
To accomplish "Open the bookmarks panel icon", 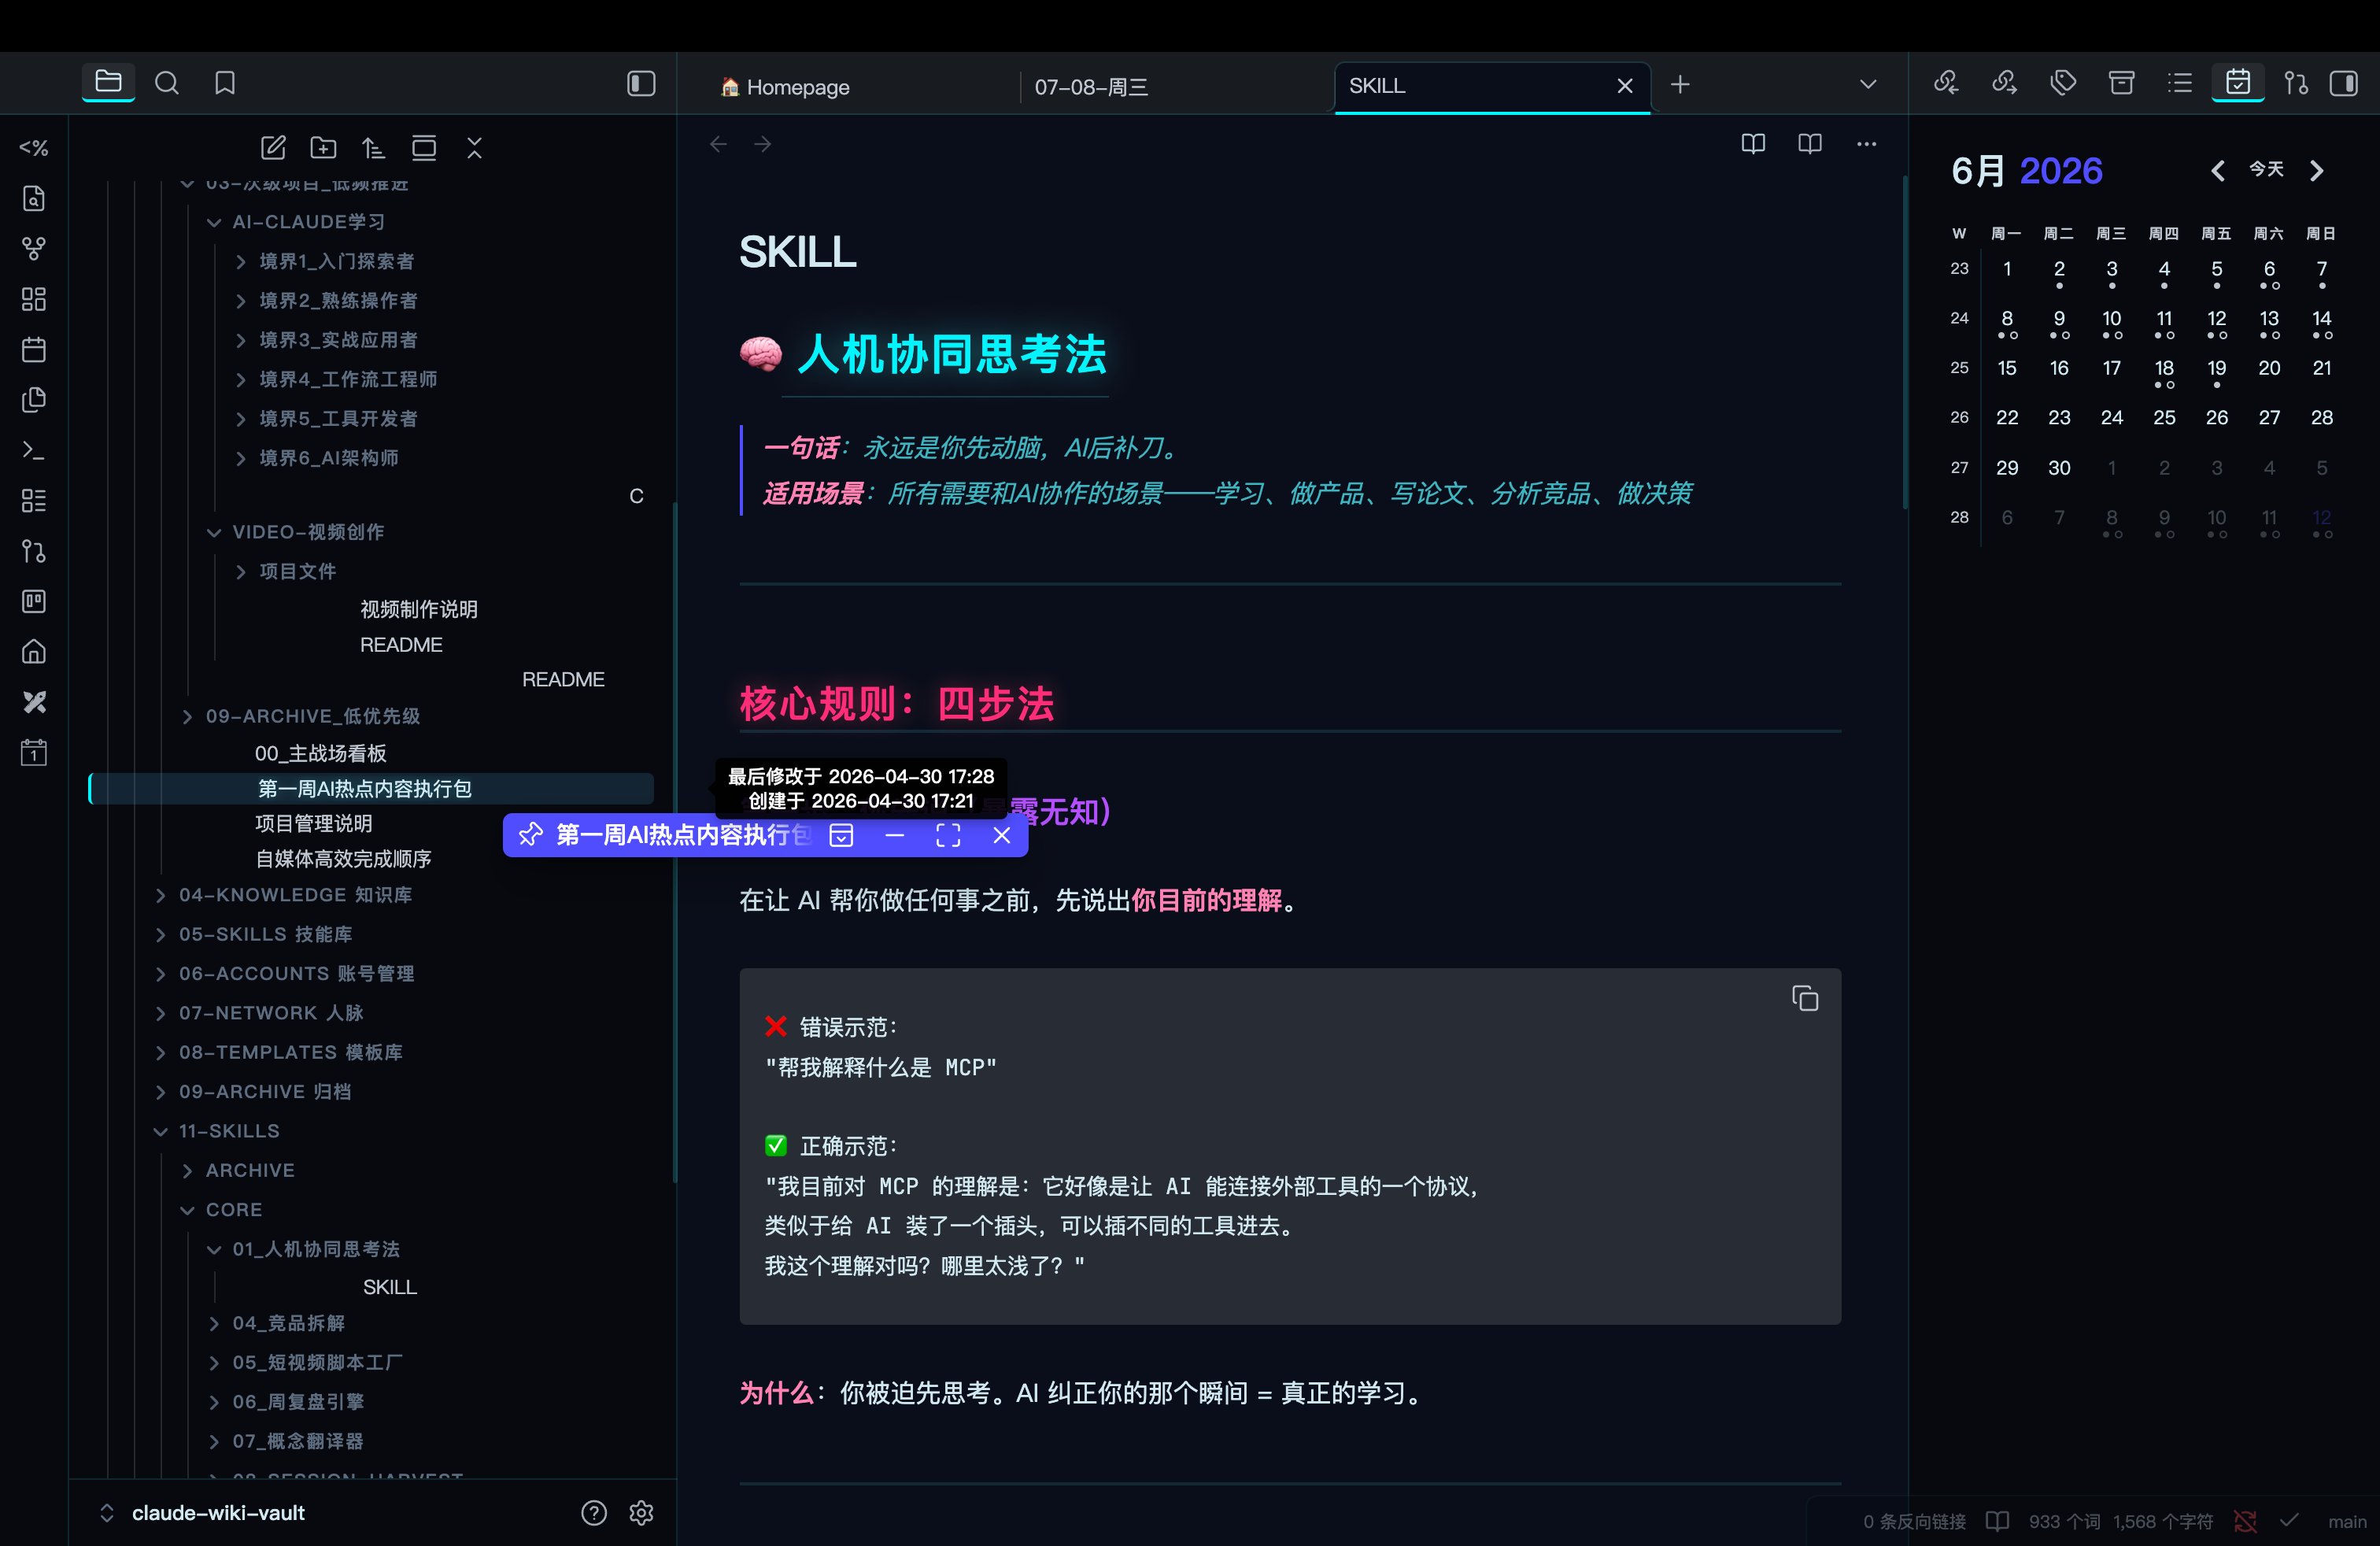I will (x=225, y=83).
